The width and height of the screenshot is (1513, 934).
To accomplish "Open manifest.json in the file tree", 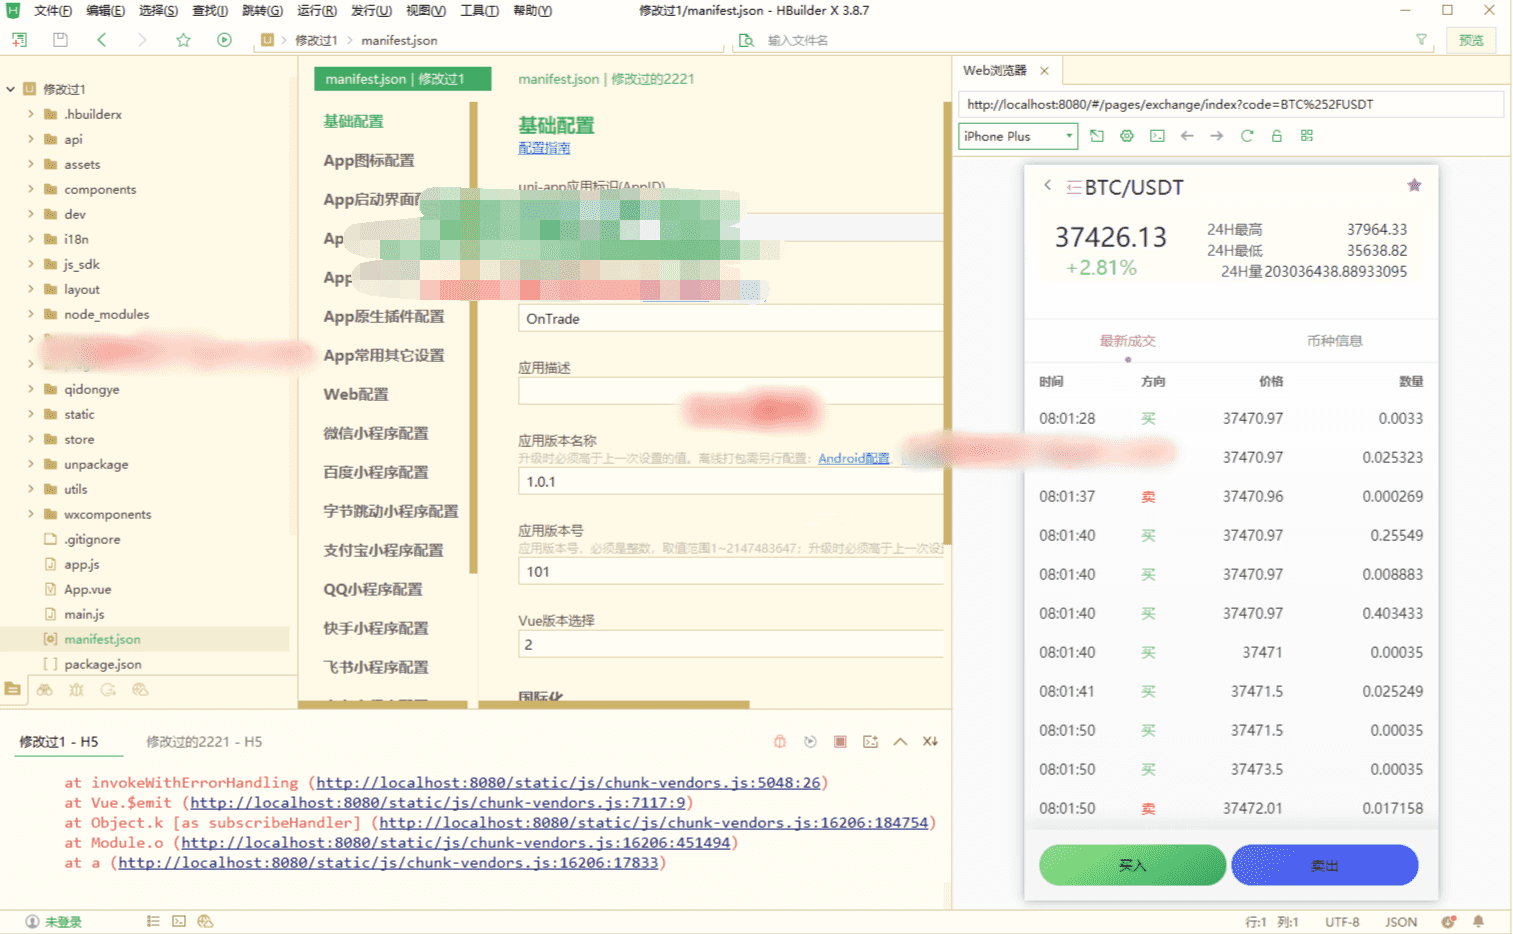I will point(102,639).
